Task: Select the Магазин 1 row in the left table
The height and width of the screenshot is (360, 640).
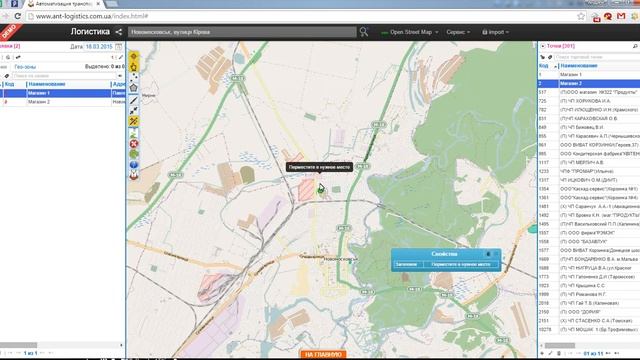Action: (x=62, y=93)
